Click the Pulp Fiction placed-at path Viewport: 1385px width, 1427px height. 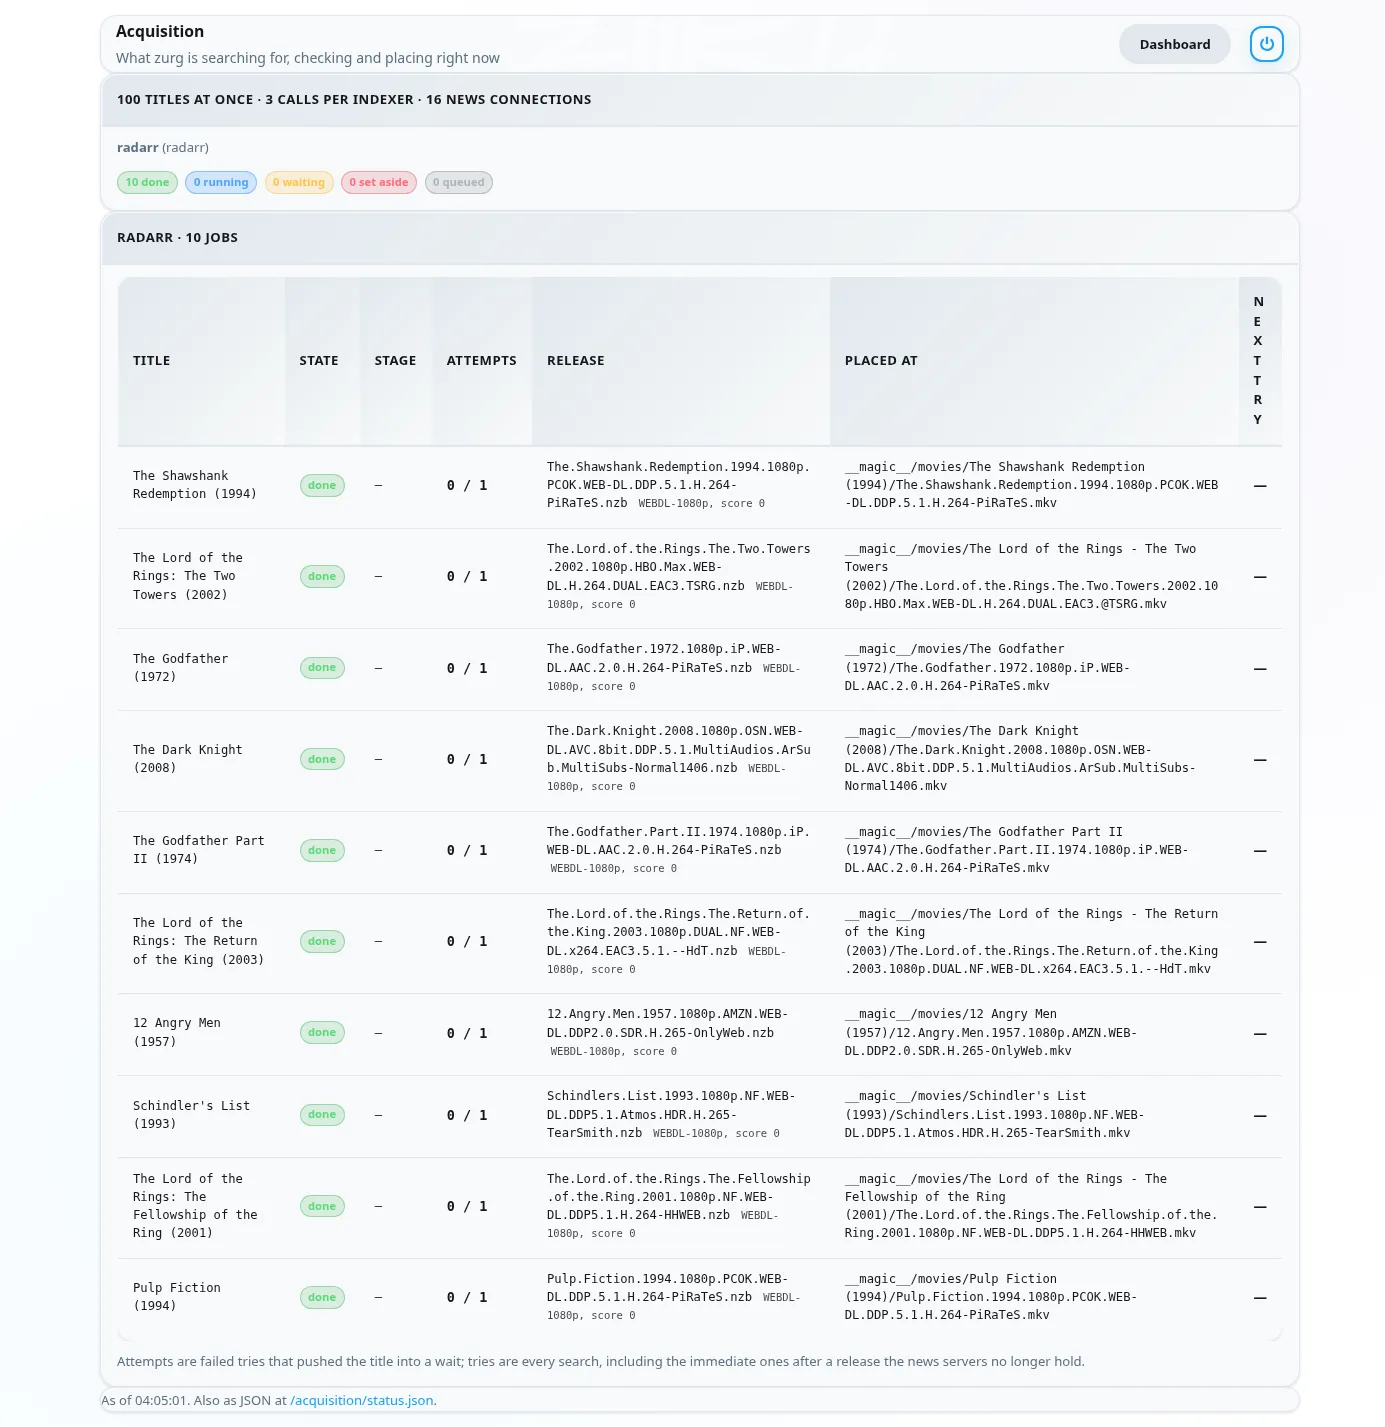(991, 1297)
